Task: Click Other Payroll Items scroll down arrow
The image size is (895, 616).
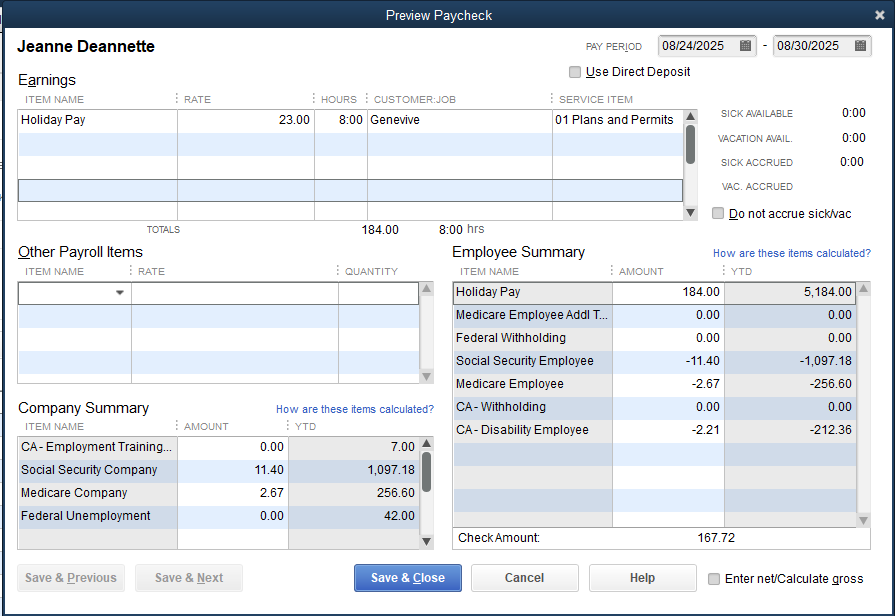Action: pos(426,377)
